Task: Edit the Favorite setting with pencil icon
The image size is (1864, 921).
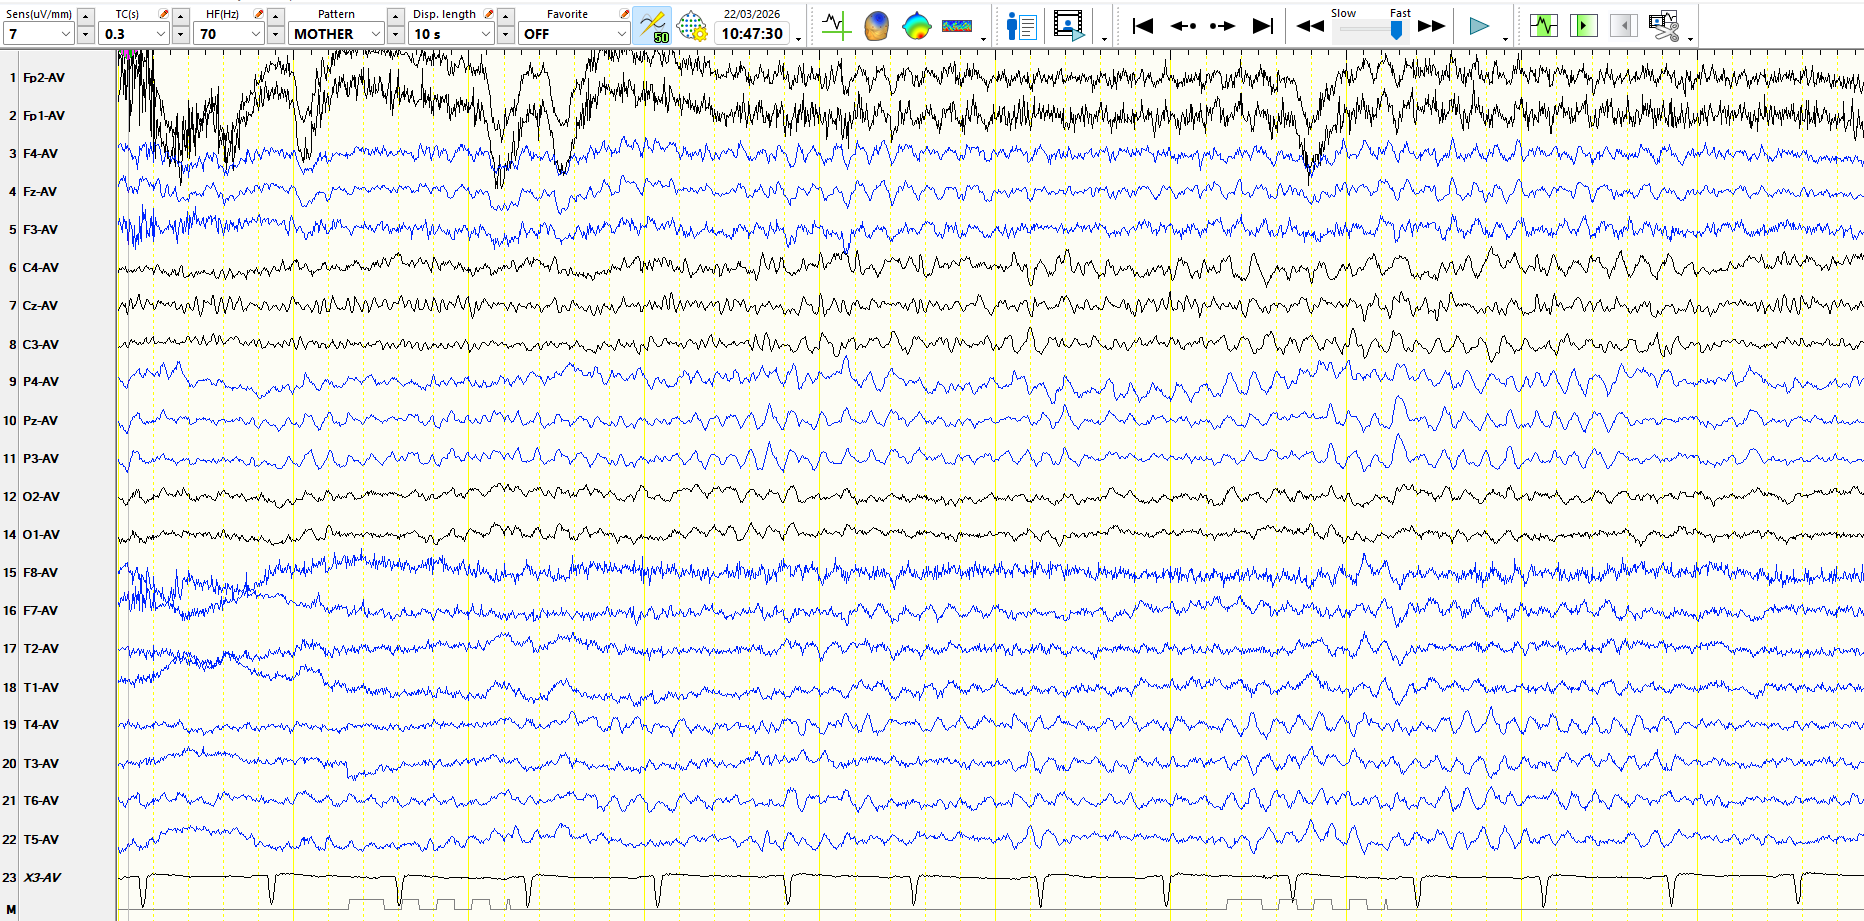Action: coord(624,14)
